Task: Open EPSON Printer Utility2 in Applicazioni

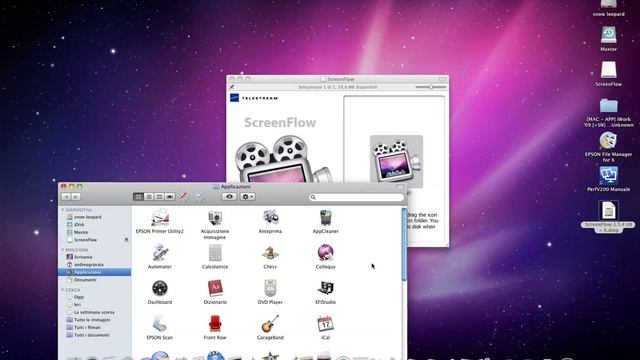Action: [x=160, y=218]
